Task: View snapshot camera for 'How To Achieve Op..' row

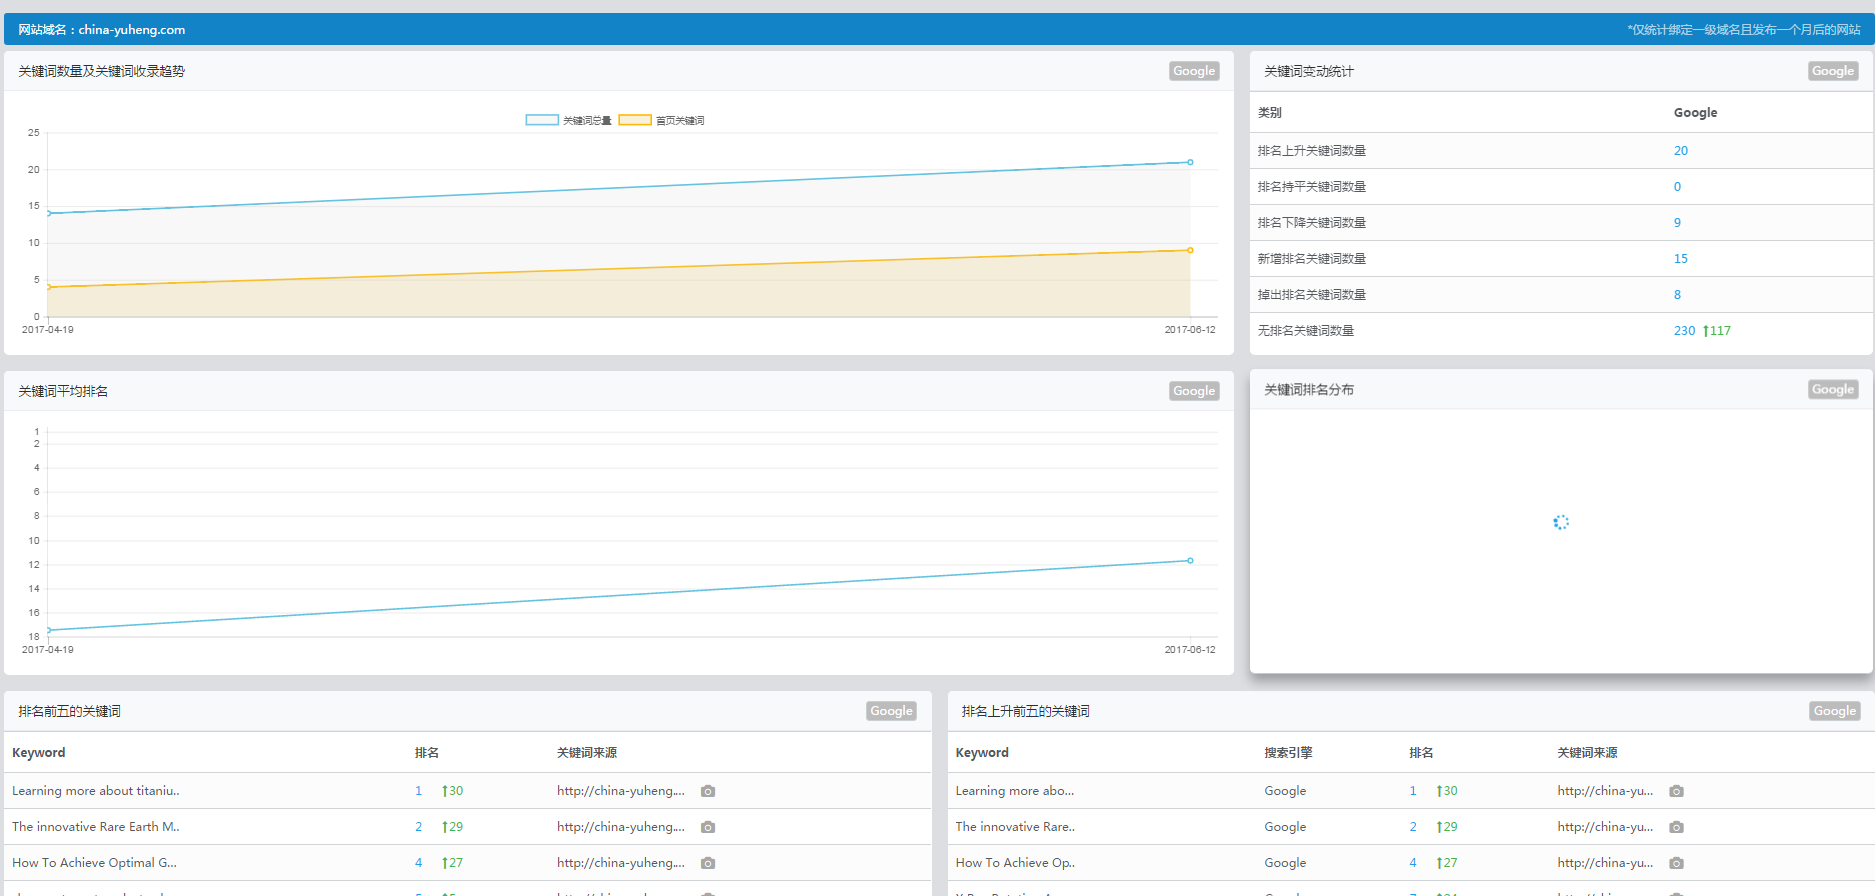Action: tap(1677, 863)
